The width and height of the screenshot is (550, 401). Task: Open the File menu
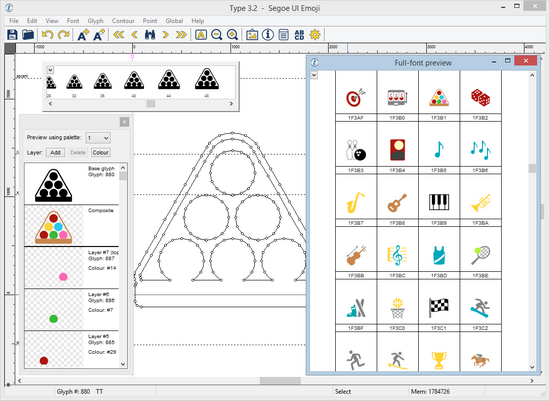pos(14,21)
